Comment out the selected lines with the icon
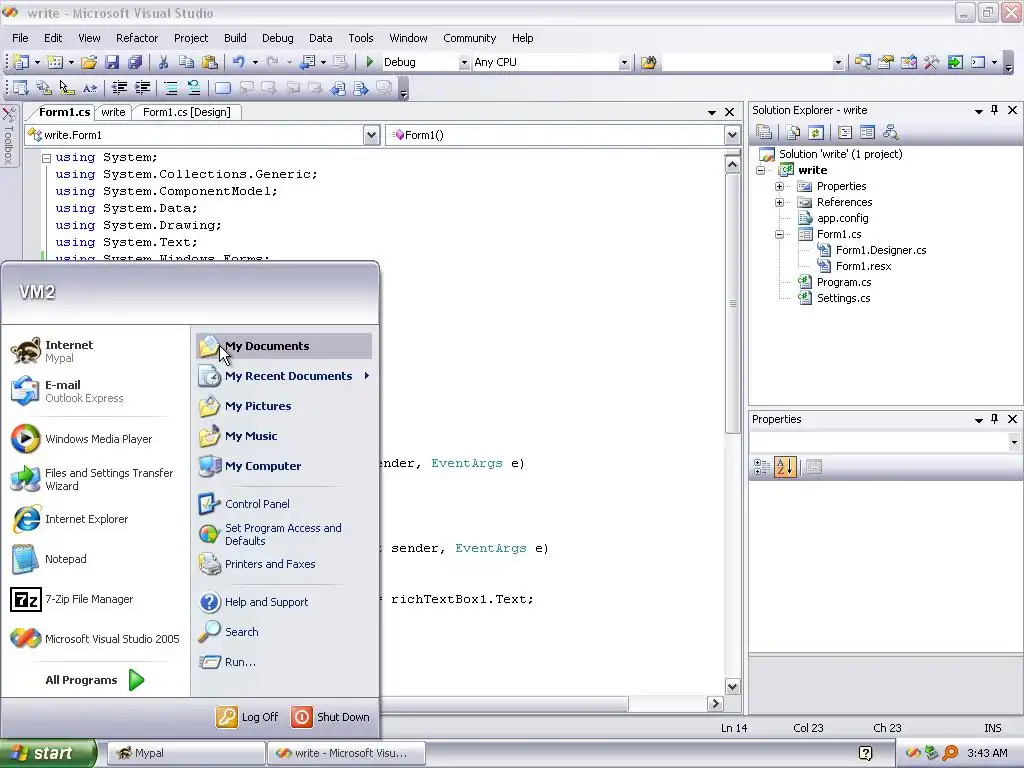Image resolution: width=1024 pixels, height=768 pixels. 170,88
